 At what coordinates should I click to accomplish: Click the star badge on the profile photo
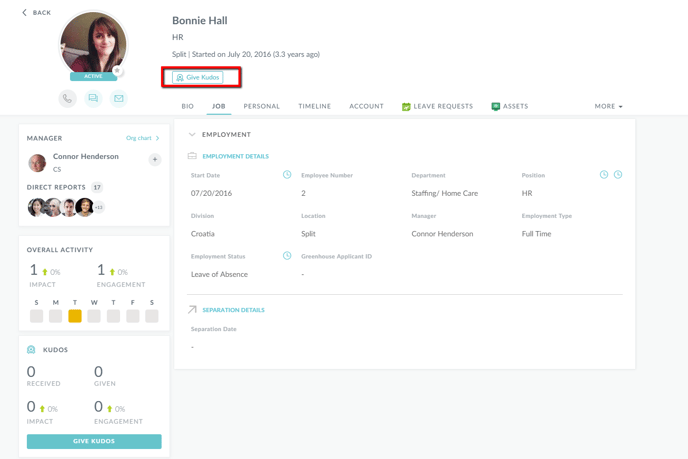[x=117, y=70]
